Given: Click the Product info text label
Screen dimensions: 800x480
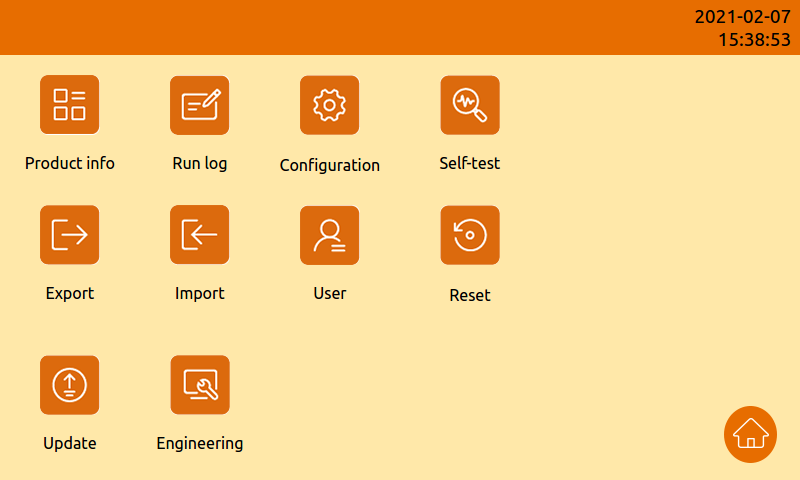Looking at the screenshot, I should point(70,163).
